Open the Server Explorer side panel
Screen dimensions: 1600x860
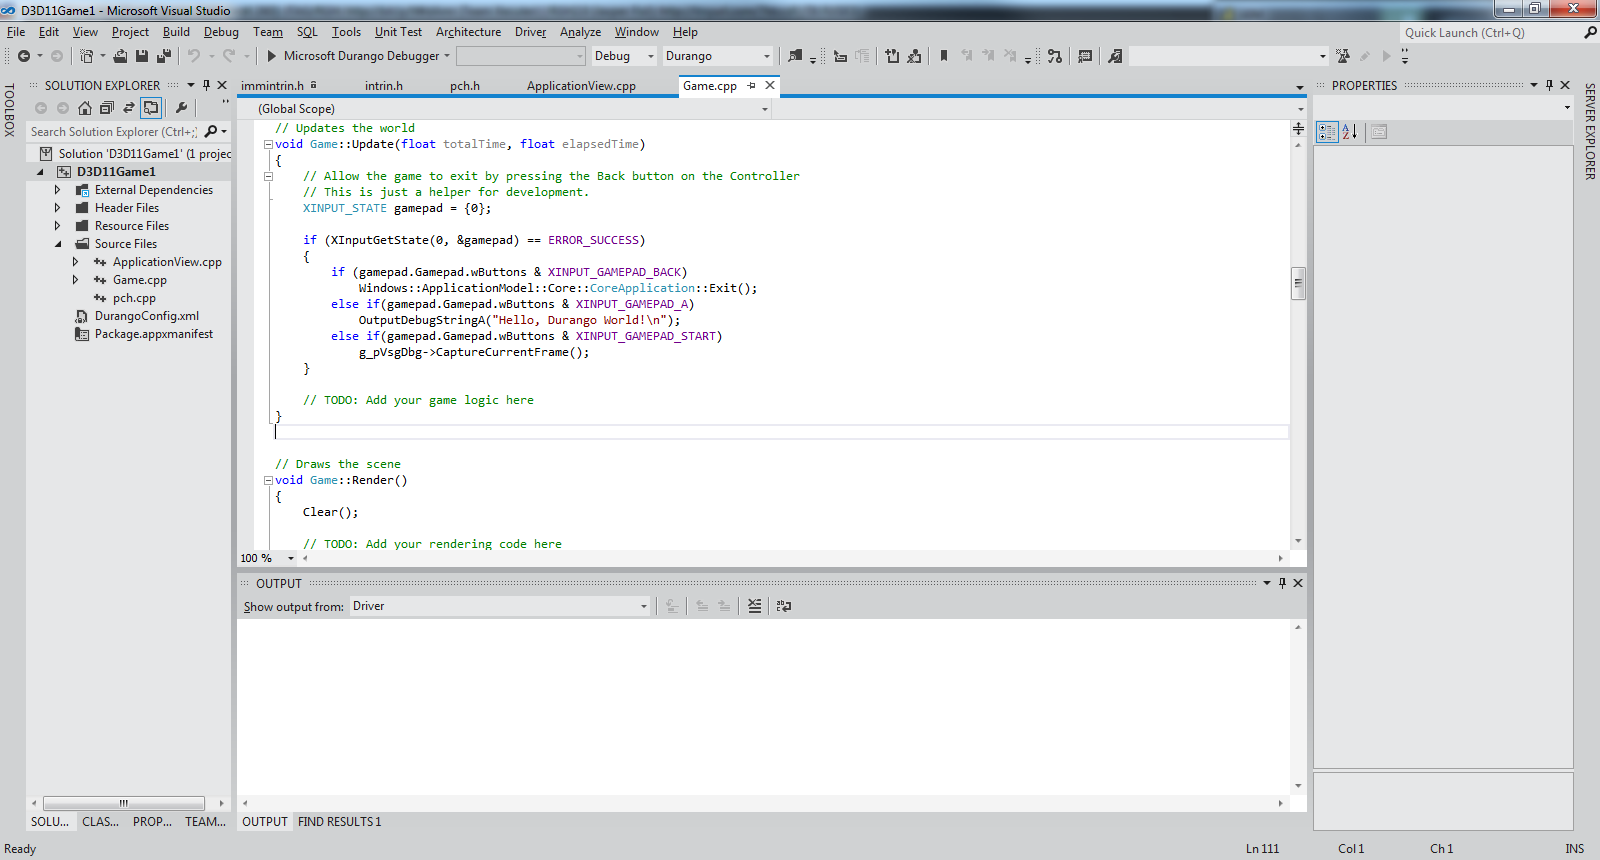click(x=1590, y=131)
